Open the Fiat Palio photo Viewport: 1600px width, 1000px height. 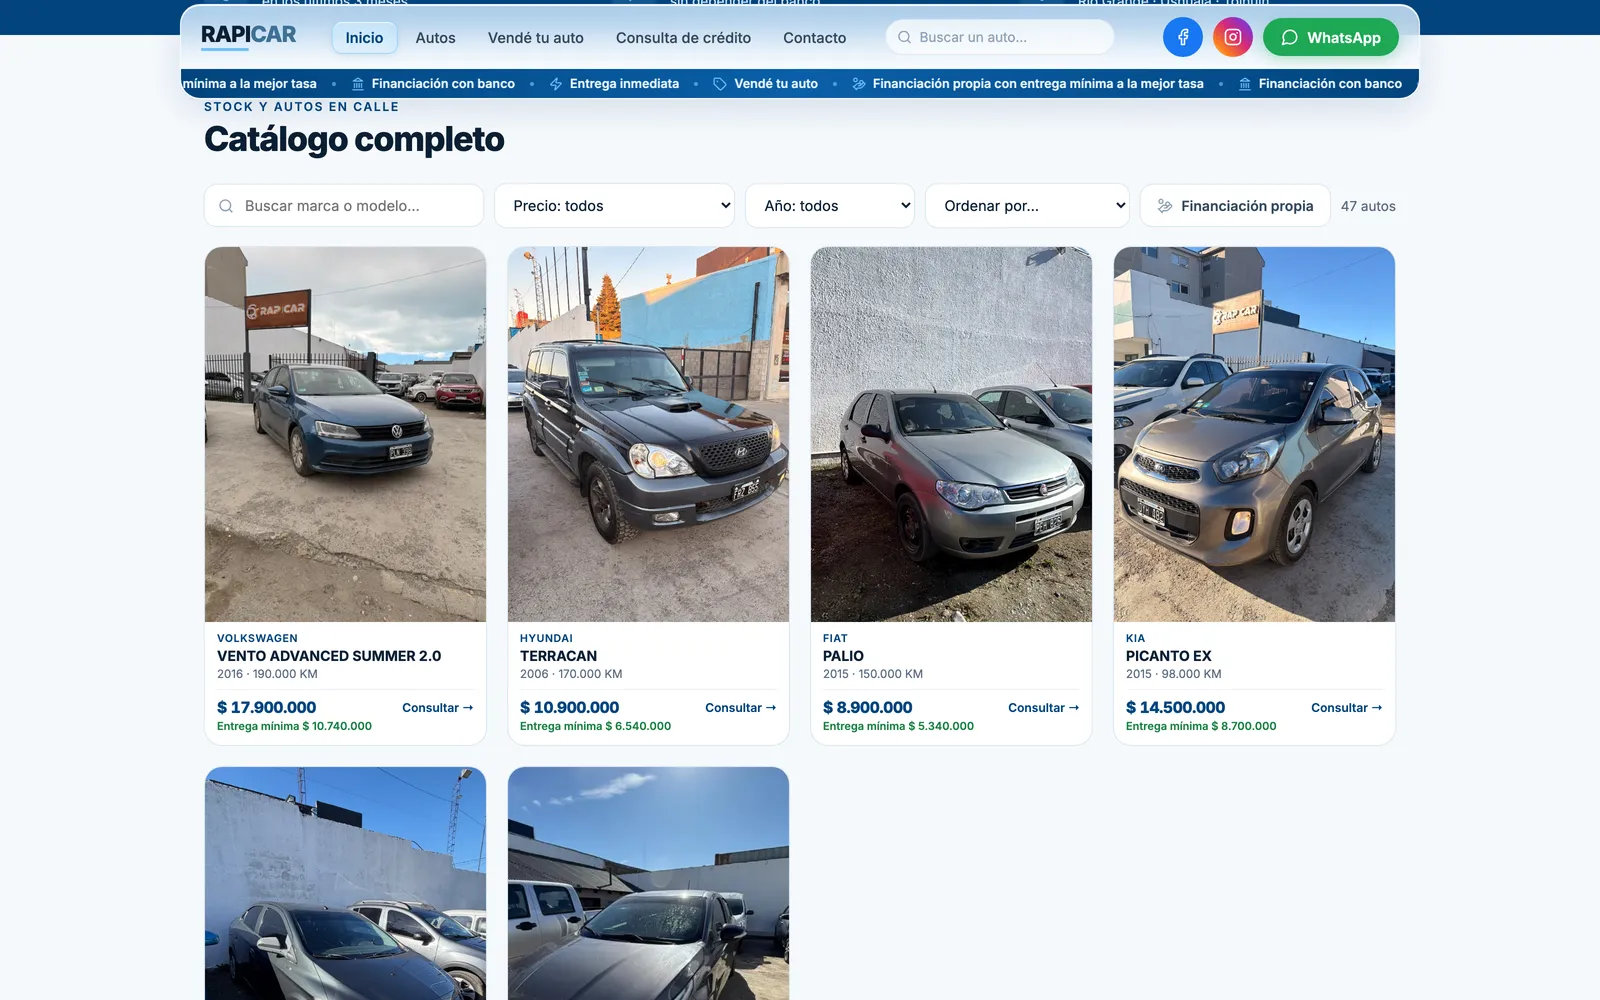[951, 434]
